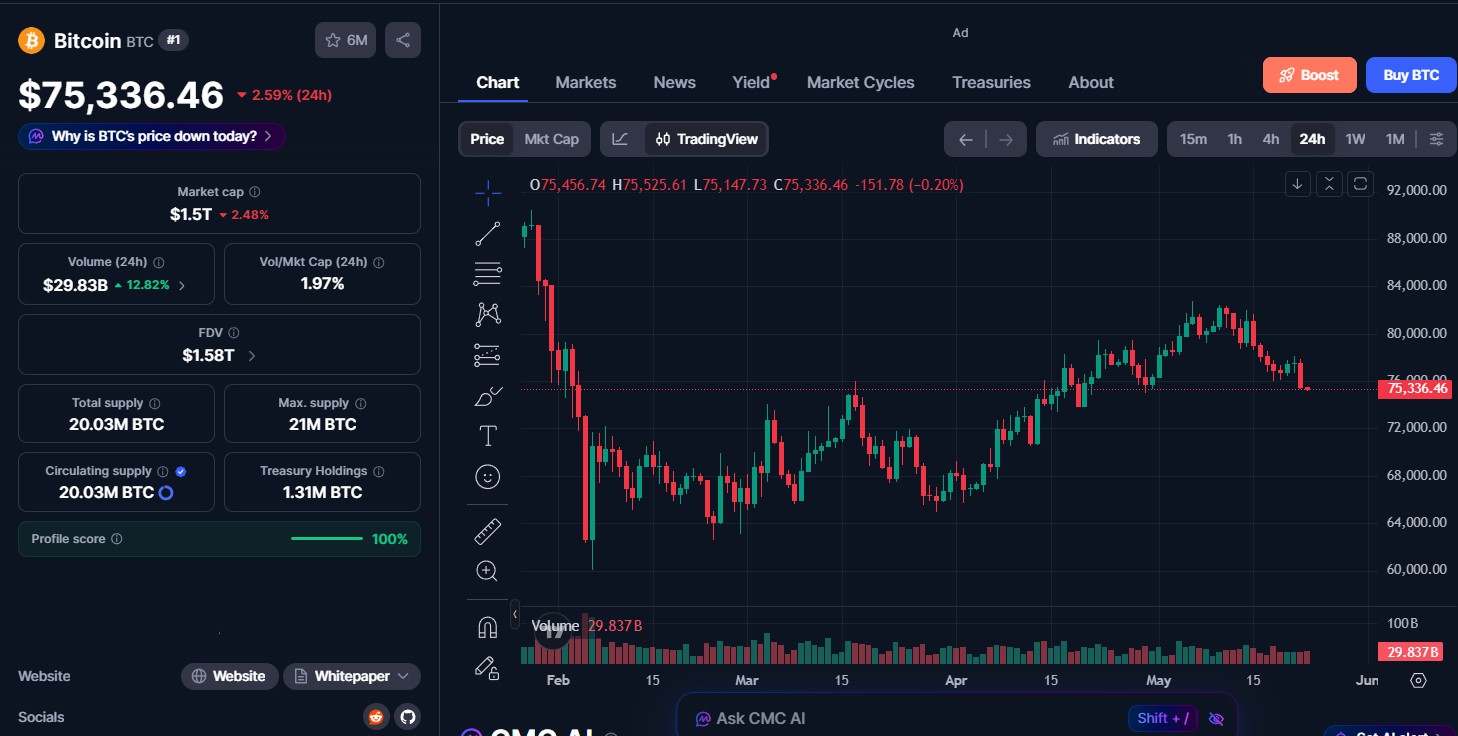The height and width of the screenshot is (736, 1458).
Task: Redo chart action with right arrow
Action: click(x=1006, y=139)
